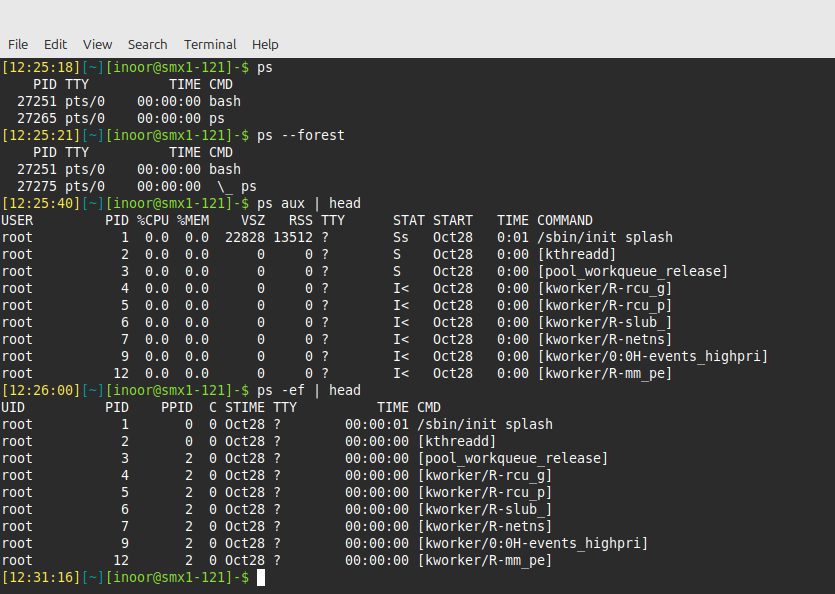The image size is (835, 594).
Task: Click PID 27275 in the forest output
Action: 37,186
